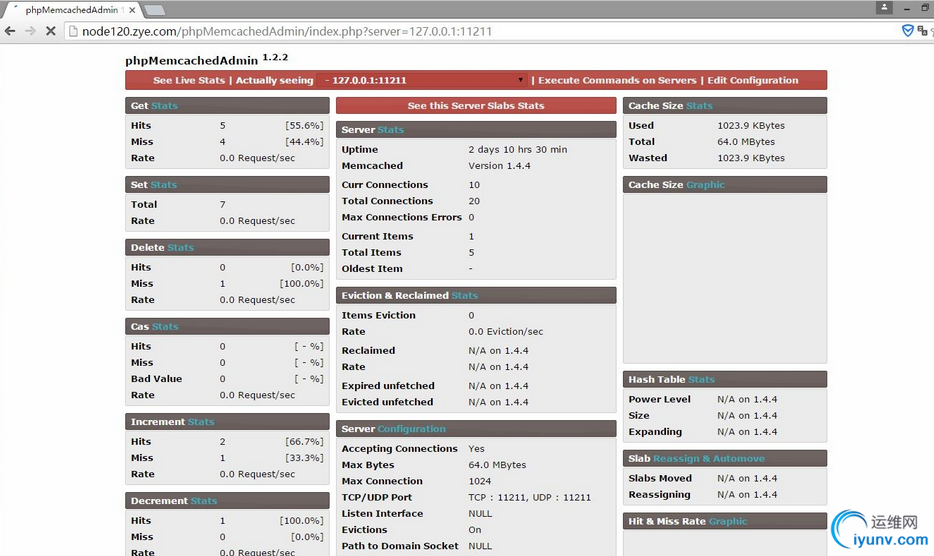Click the Get Stats panel header
This screenshot has height=556, width=934.
(x=227, y=105)
